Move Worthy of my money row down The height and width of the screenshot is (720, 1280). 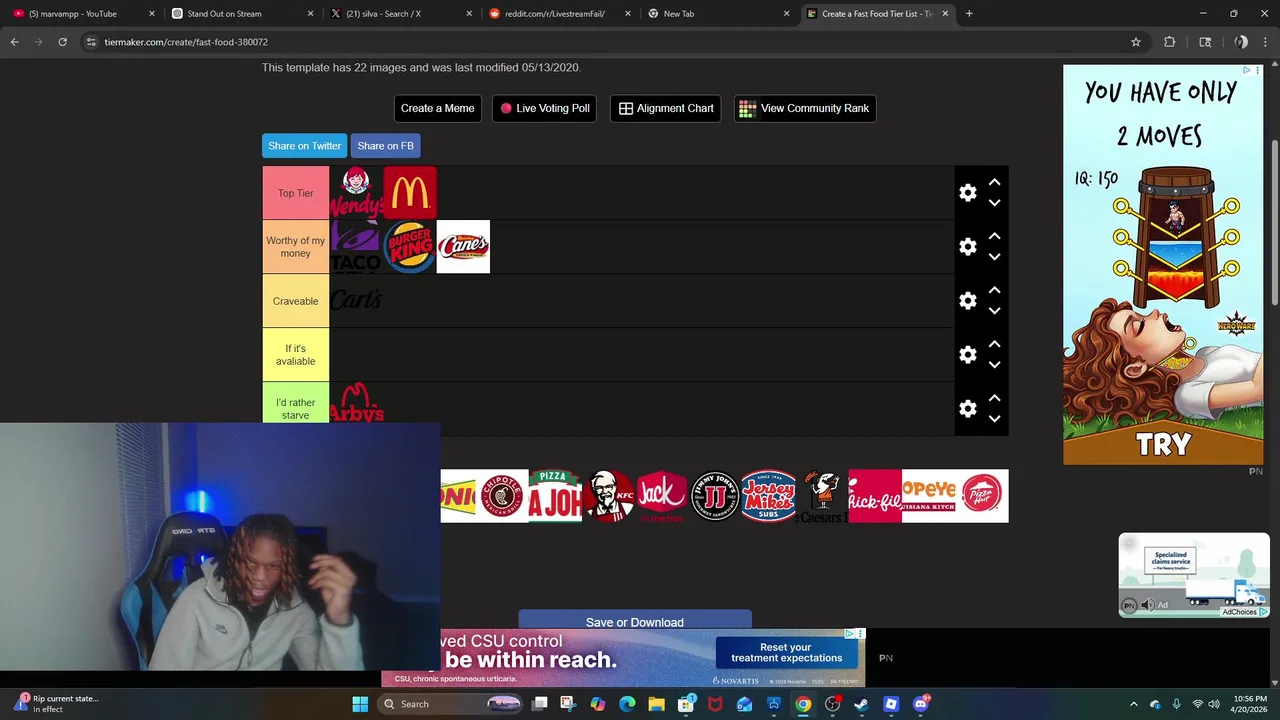point(994,257)
